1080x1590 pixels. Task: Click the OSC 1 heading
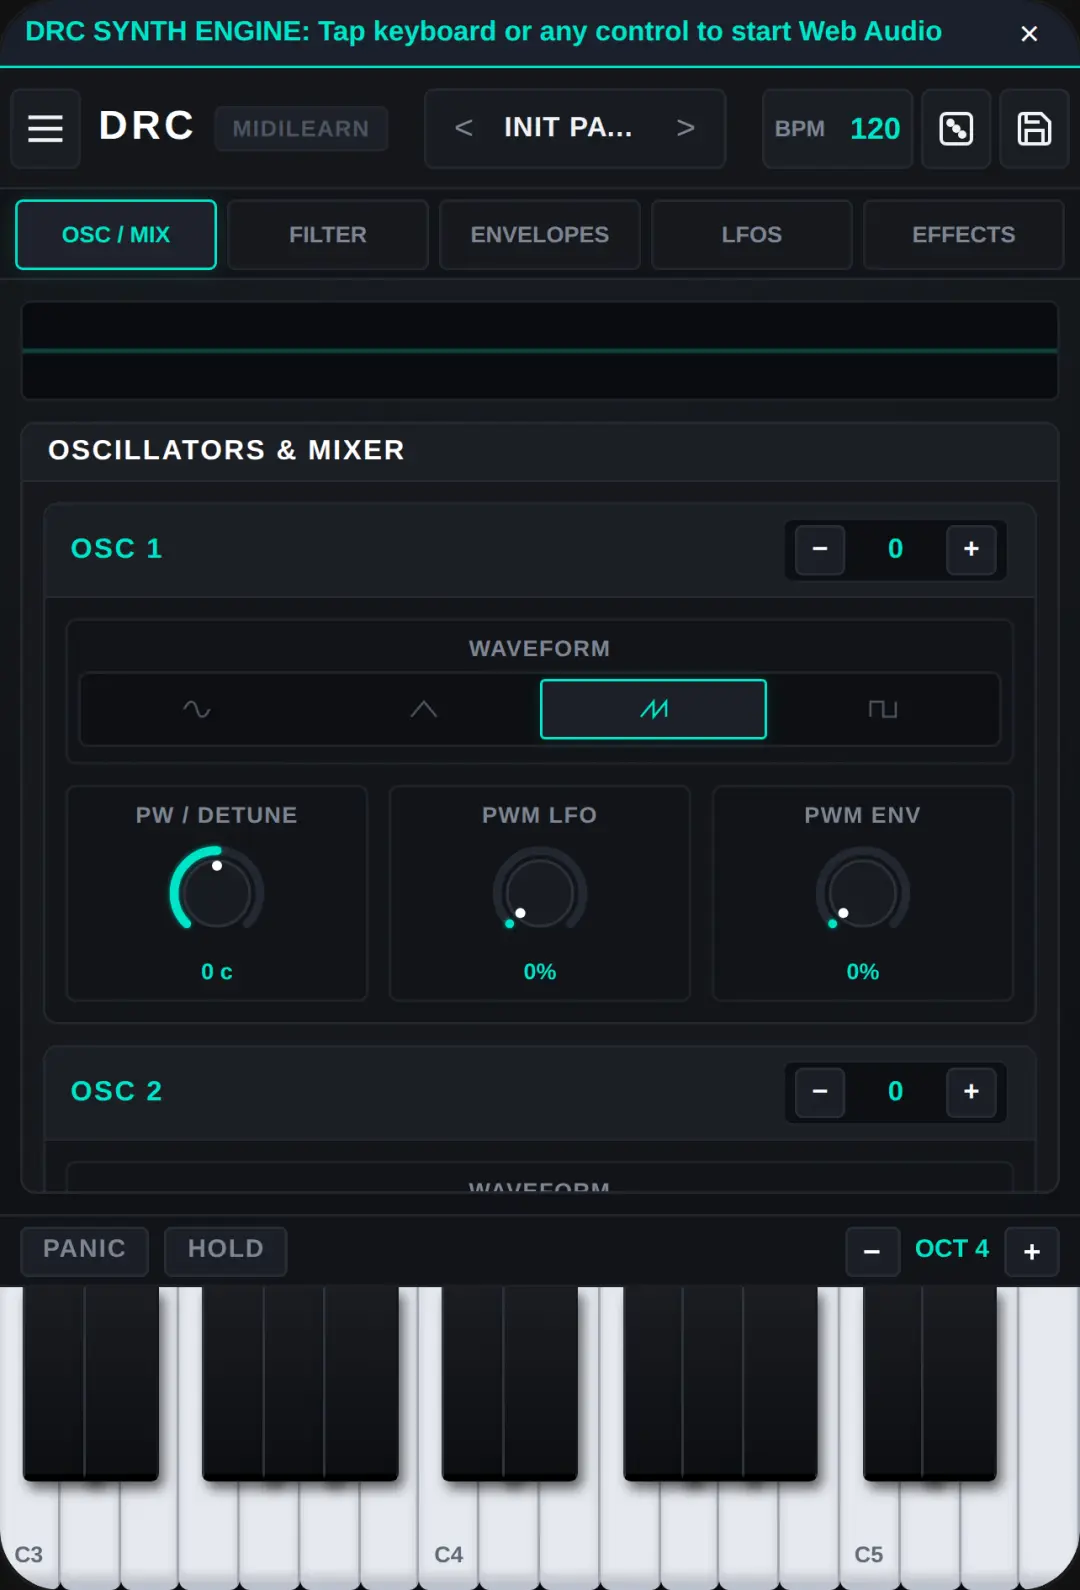pos(117,549)
